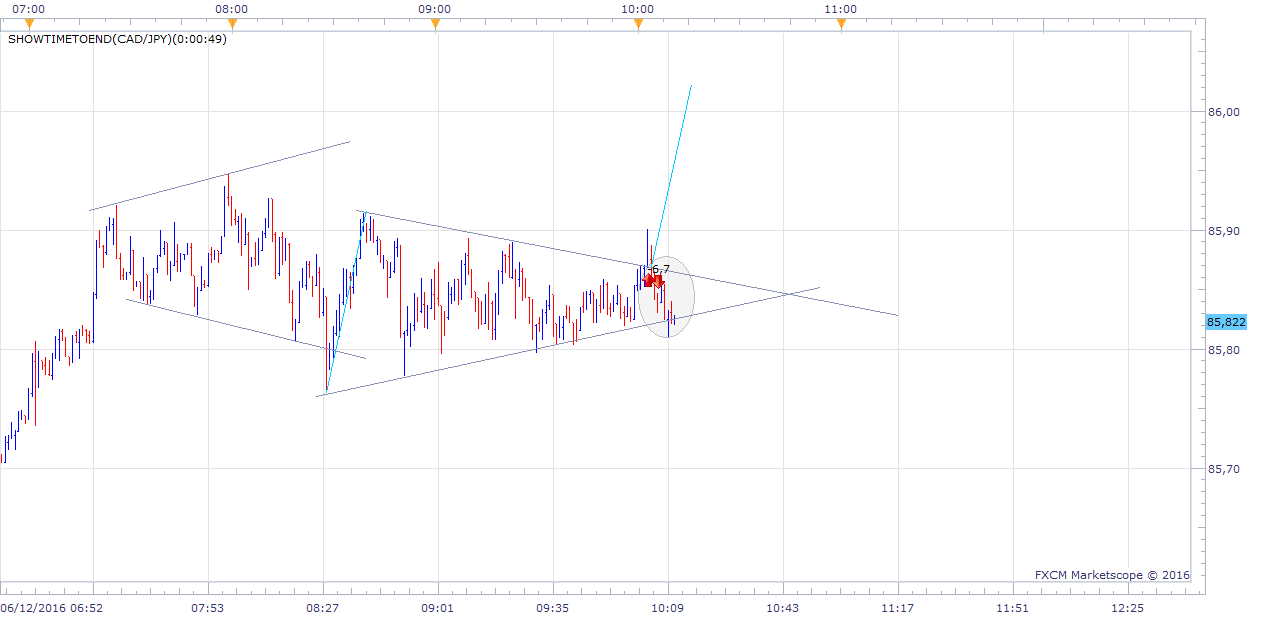1263x620 pixels.
Task: Click the current price label 85,822
Action: (x=1226, y=322)
